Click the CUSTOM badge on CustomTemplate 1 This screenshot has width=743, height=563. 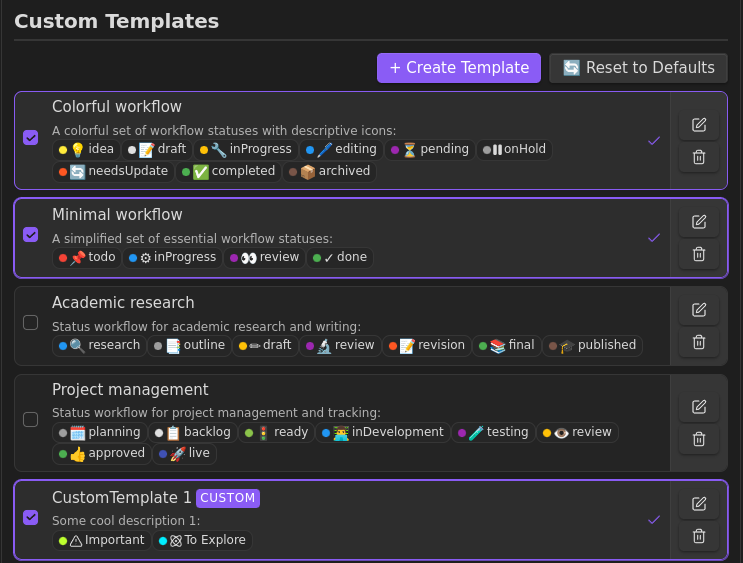228,498
